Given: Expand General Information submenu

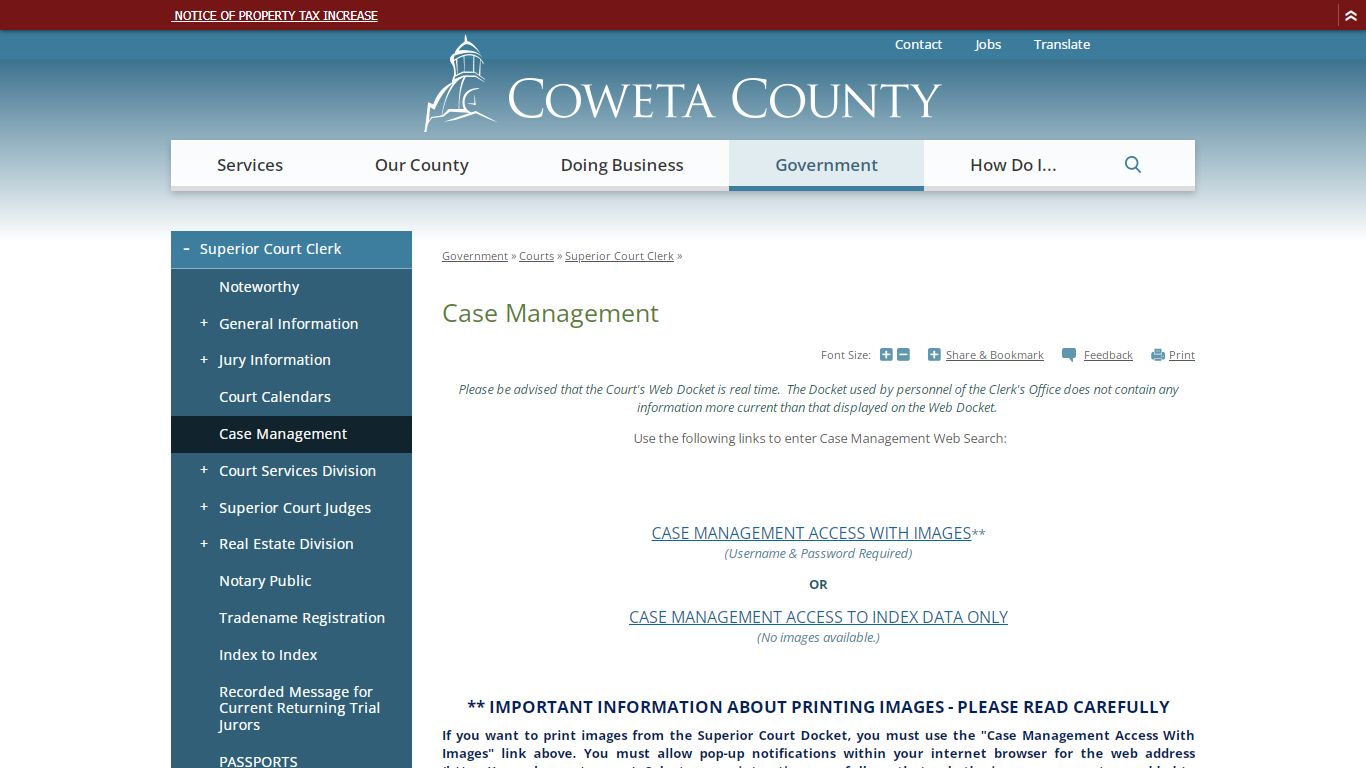Looking at the screenshot, I should (x=204, y=323).
